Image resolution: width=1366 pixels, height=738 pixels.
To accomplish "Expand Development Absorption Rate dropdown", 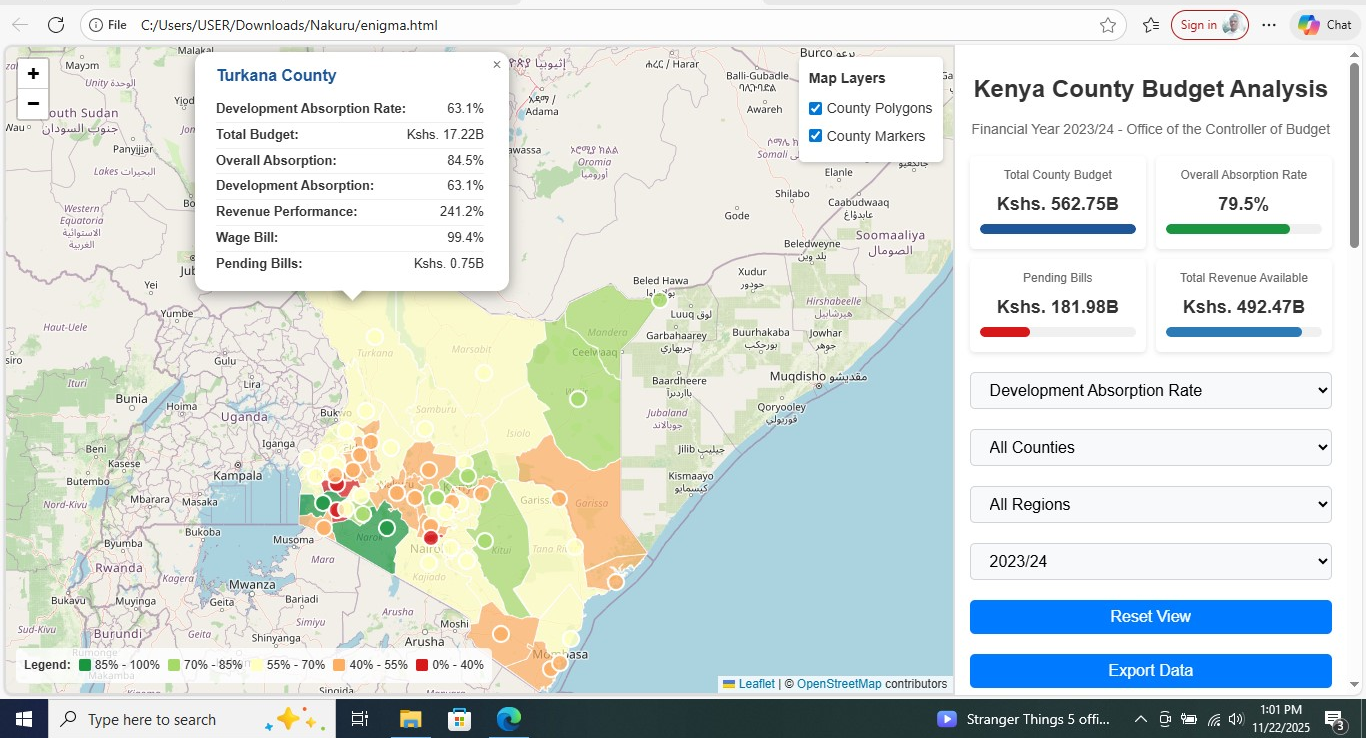I will point(1150,391).
